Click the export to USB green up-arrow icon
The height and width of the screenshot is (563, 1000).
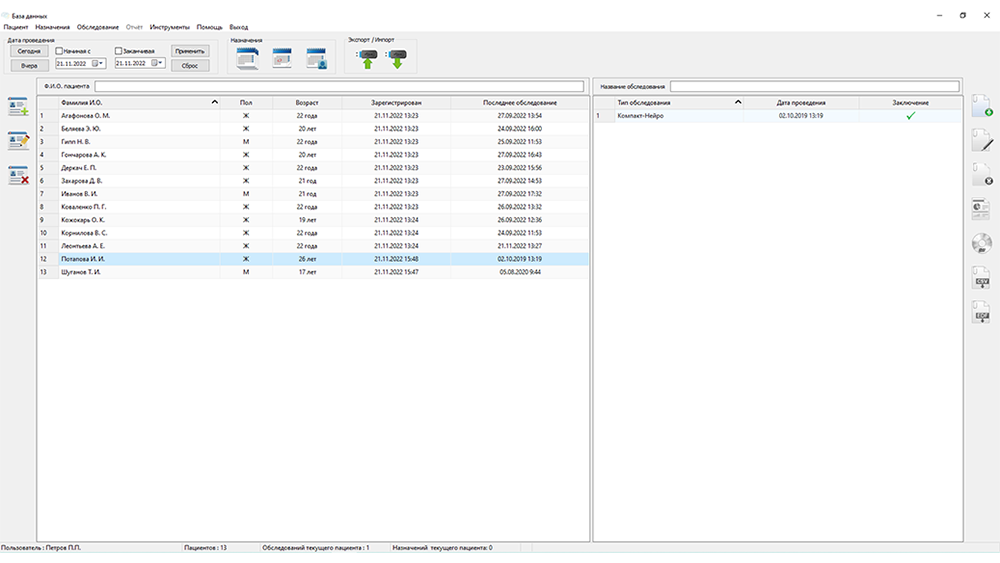click(x=367, y=58)
